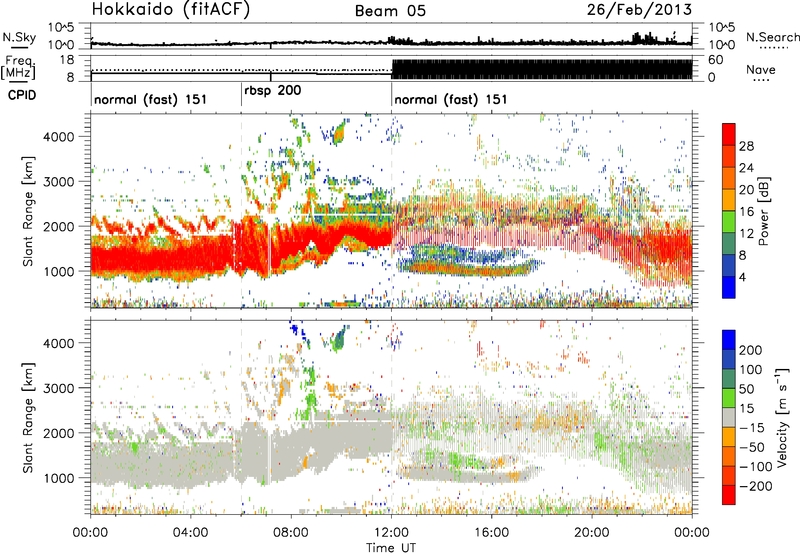Click the "1000" tick of the velocity panel
This screenshot has width=800, height=554.
[x=59, y=479]
